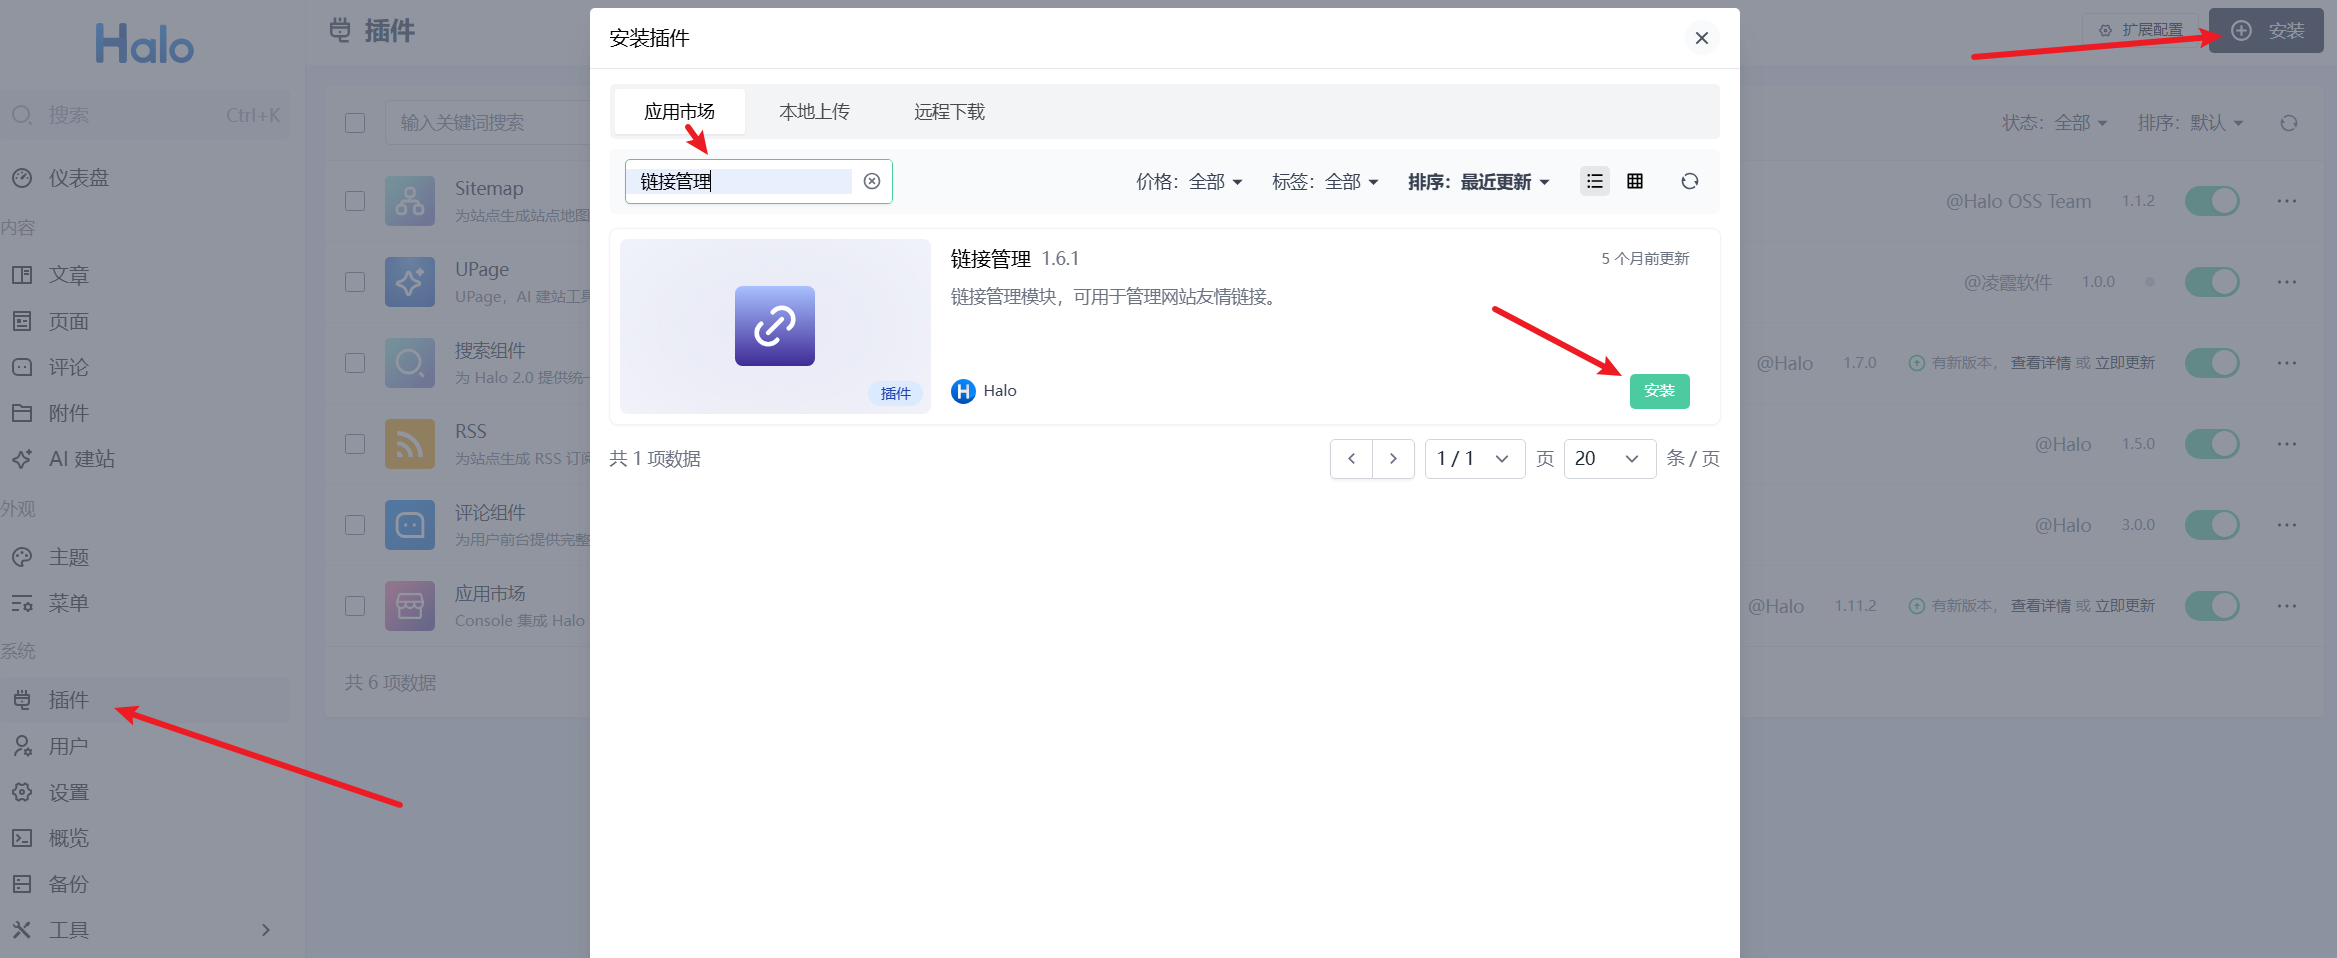This screenshot has width=2337, height=958.
Task: Close the install plugin dialog
Action: (1701, 38)
